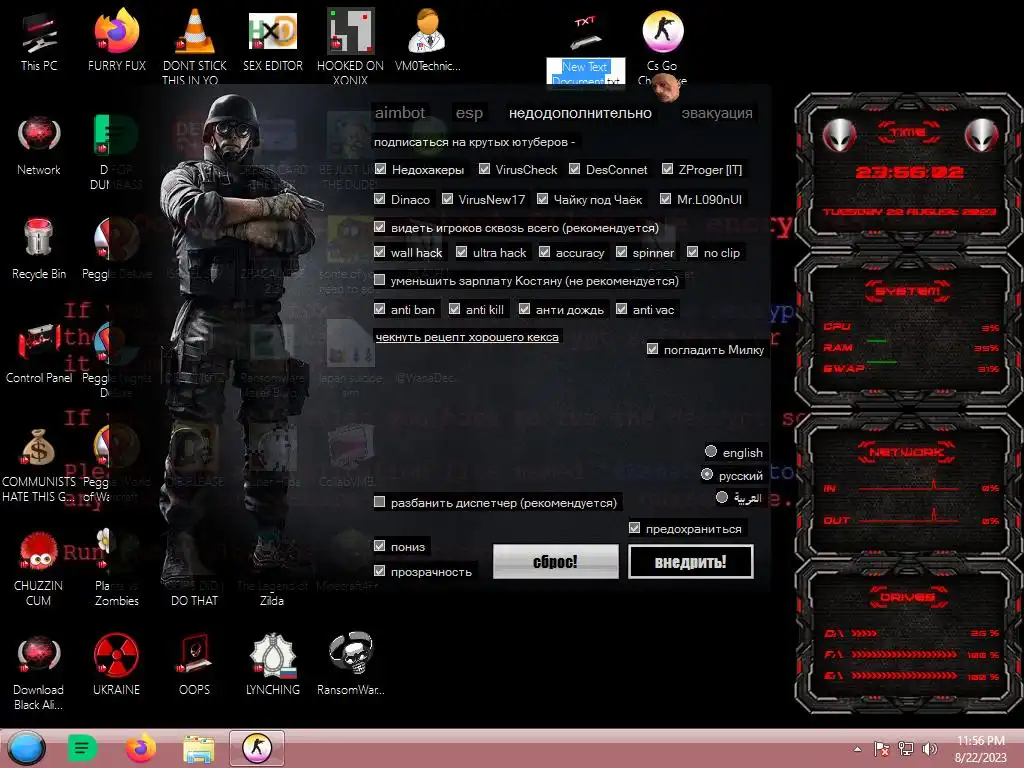1024x768 pixels.
Task: Open the VLC cone icon labeled DONT STICK
Action: pos(195,46)
